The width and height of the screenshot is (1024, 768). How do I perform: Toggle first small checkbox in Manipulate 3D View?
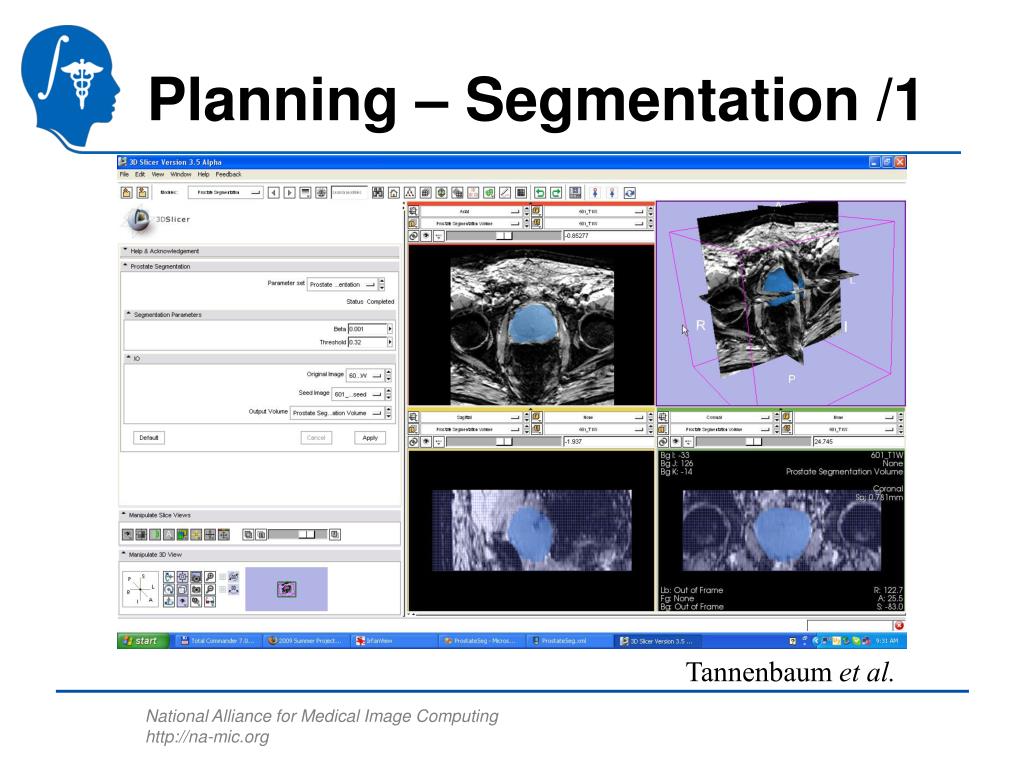[x=222, y=577]
